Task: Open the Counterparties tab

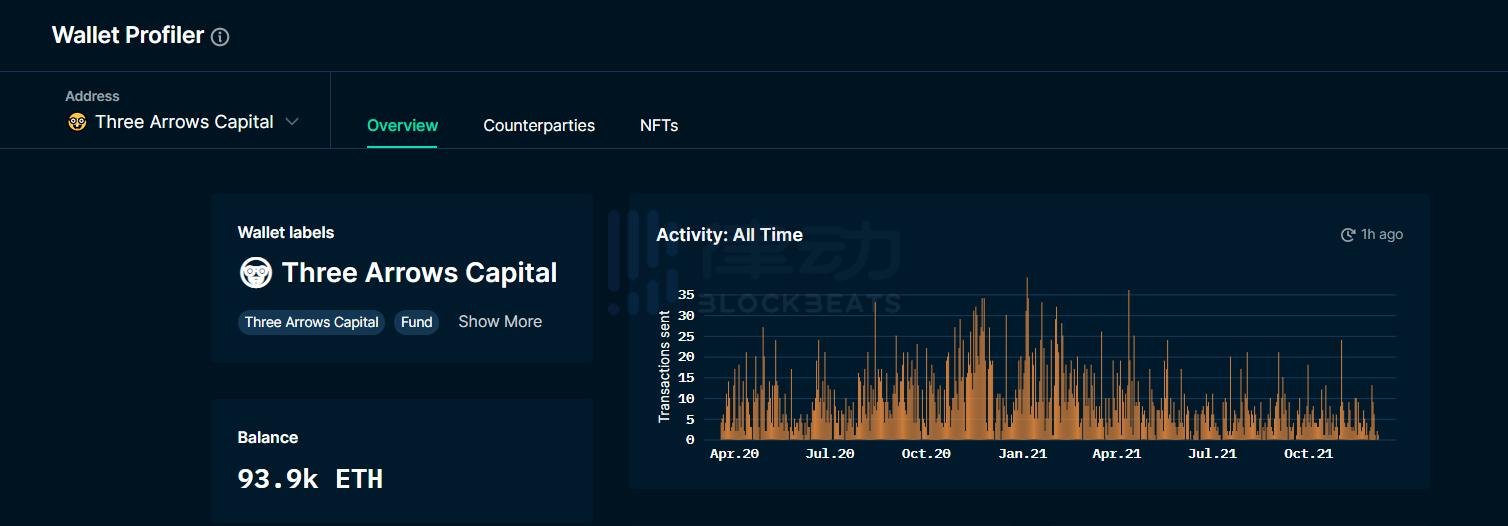Action: tap(539, 125)
